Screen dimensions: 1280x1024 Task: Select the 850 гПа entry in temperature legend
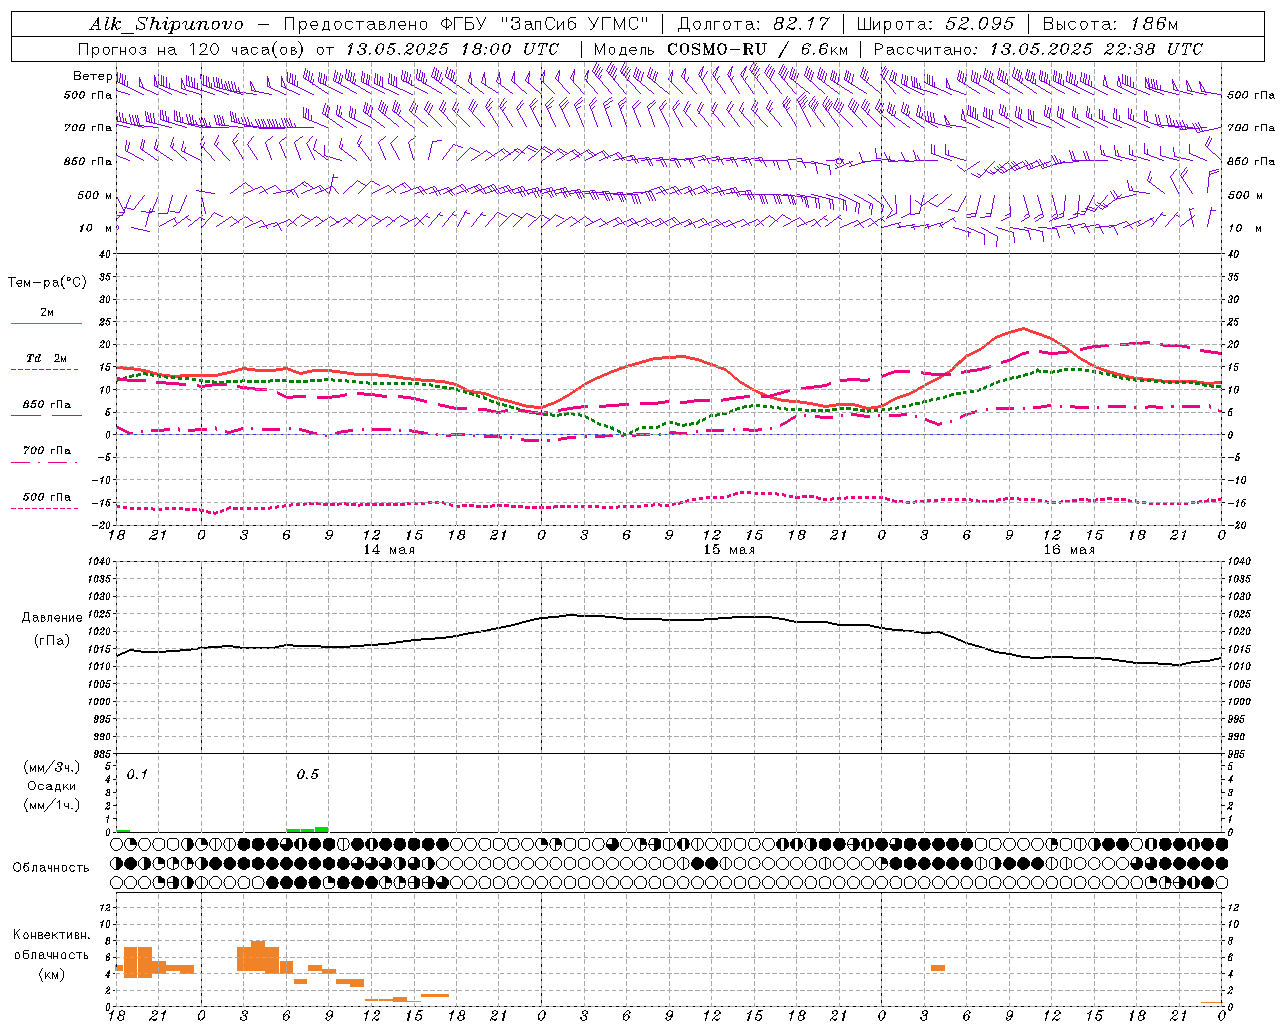47,405
